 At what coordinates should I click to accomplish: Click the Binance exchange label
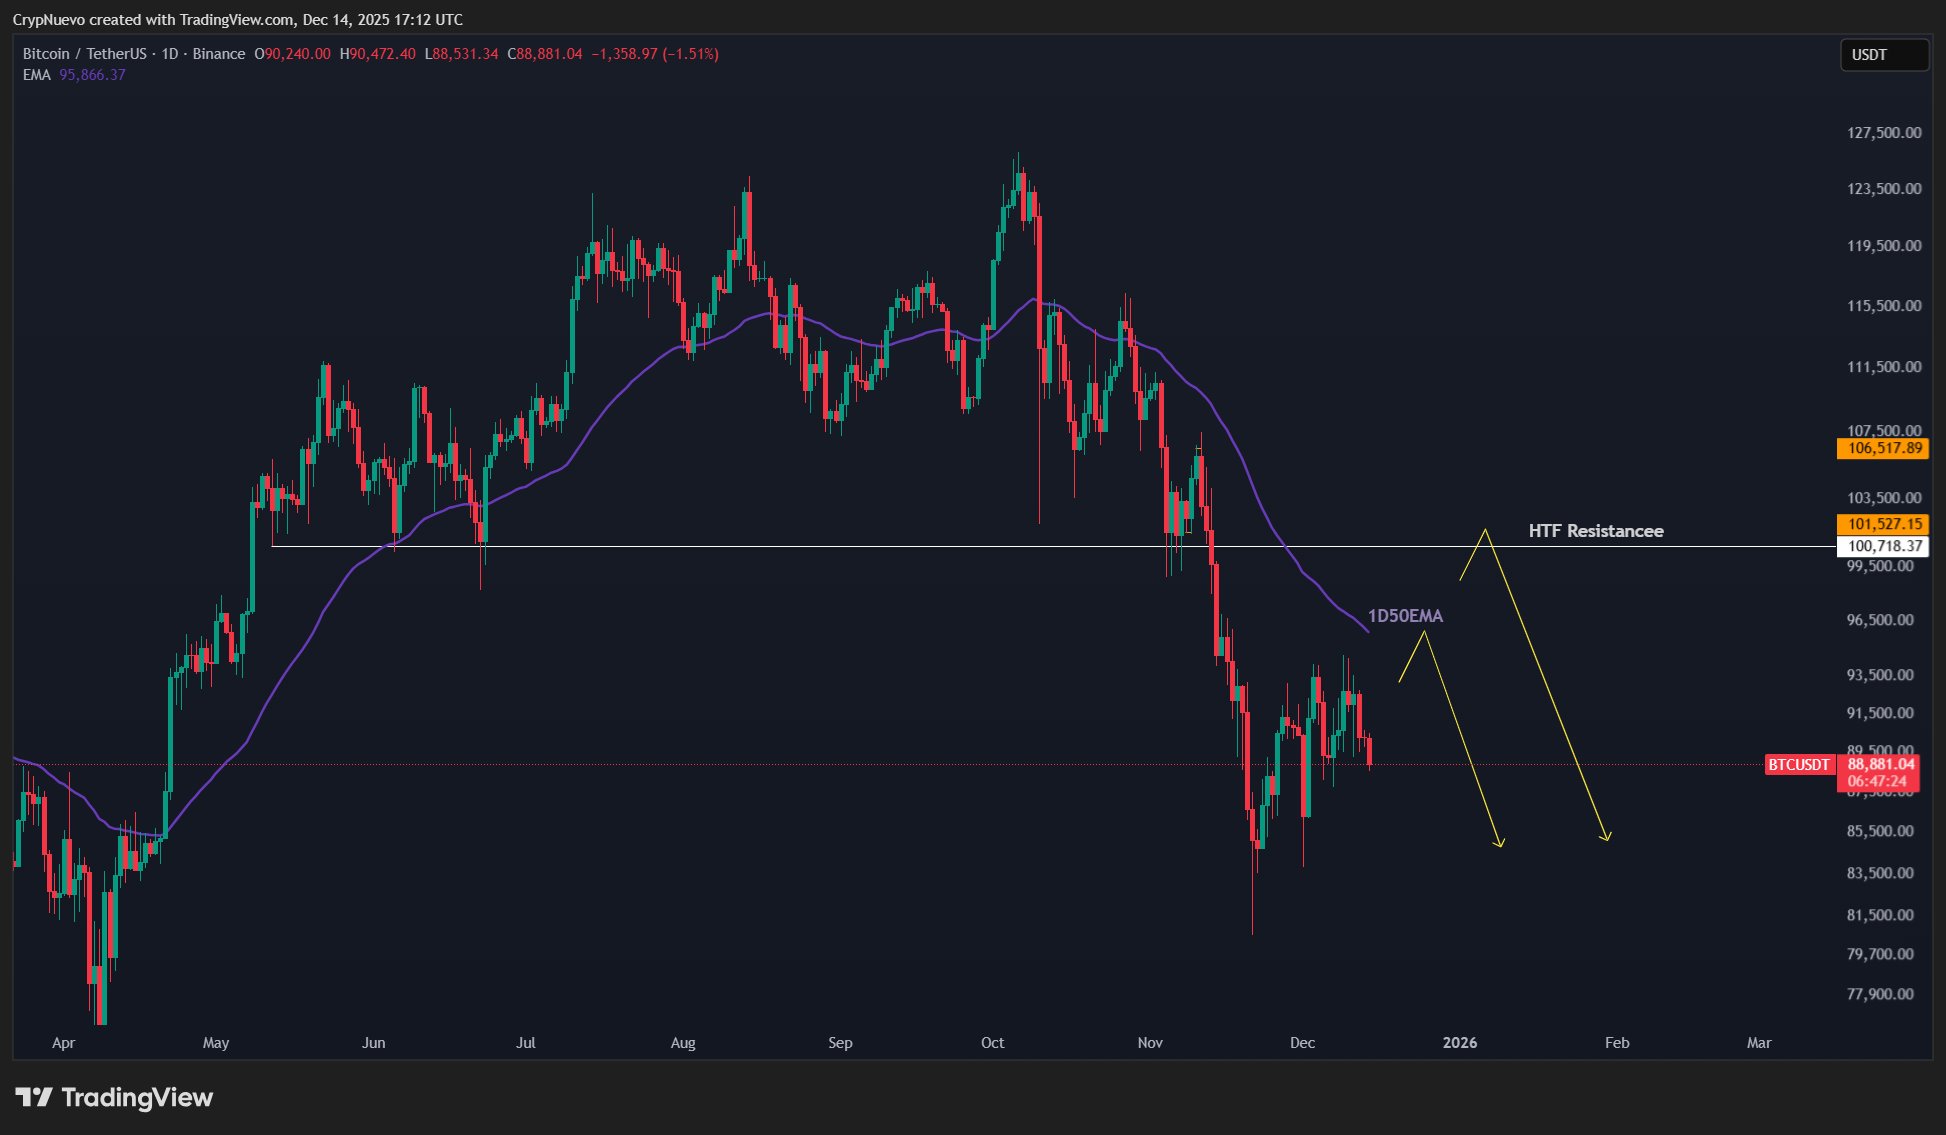point(220,54)
